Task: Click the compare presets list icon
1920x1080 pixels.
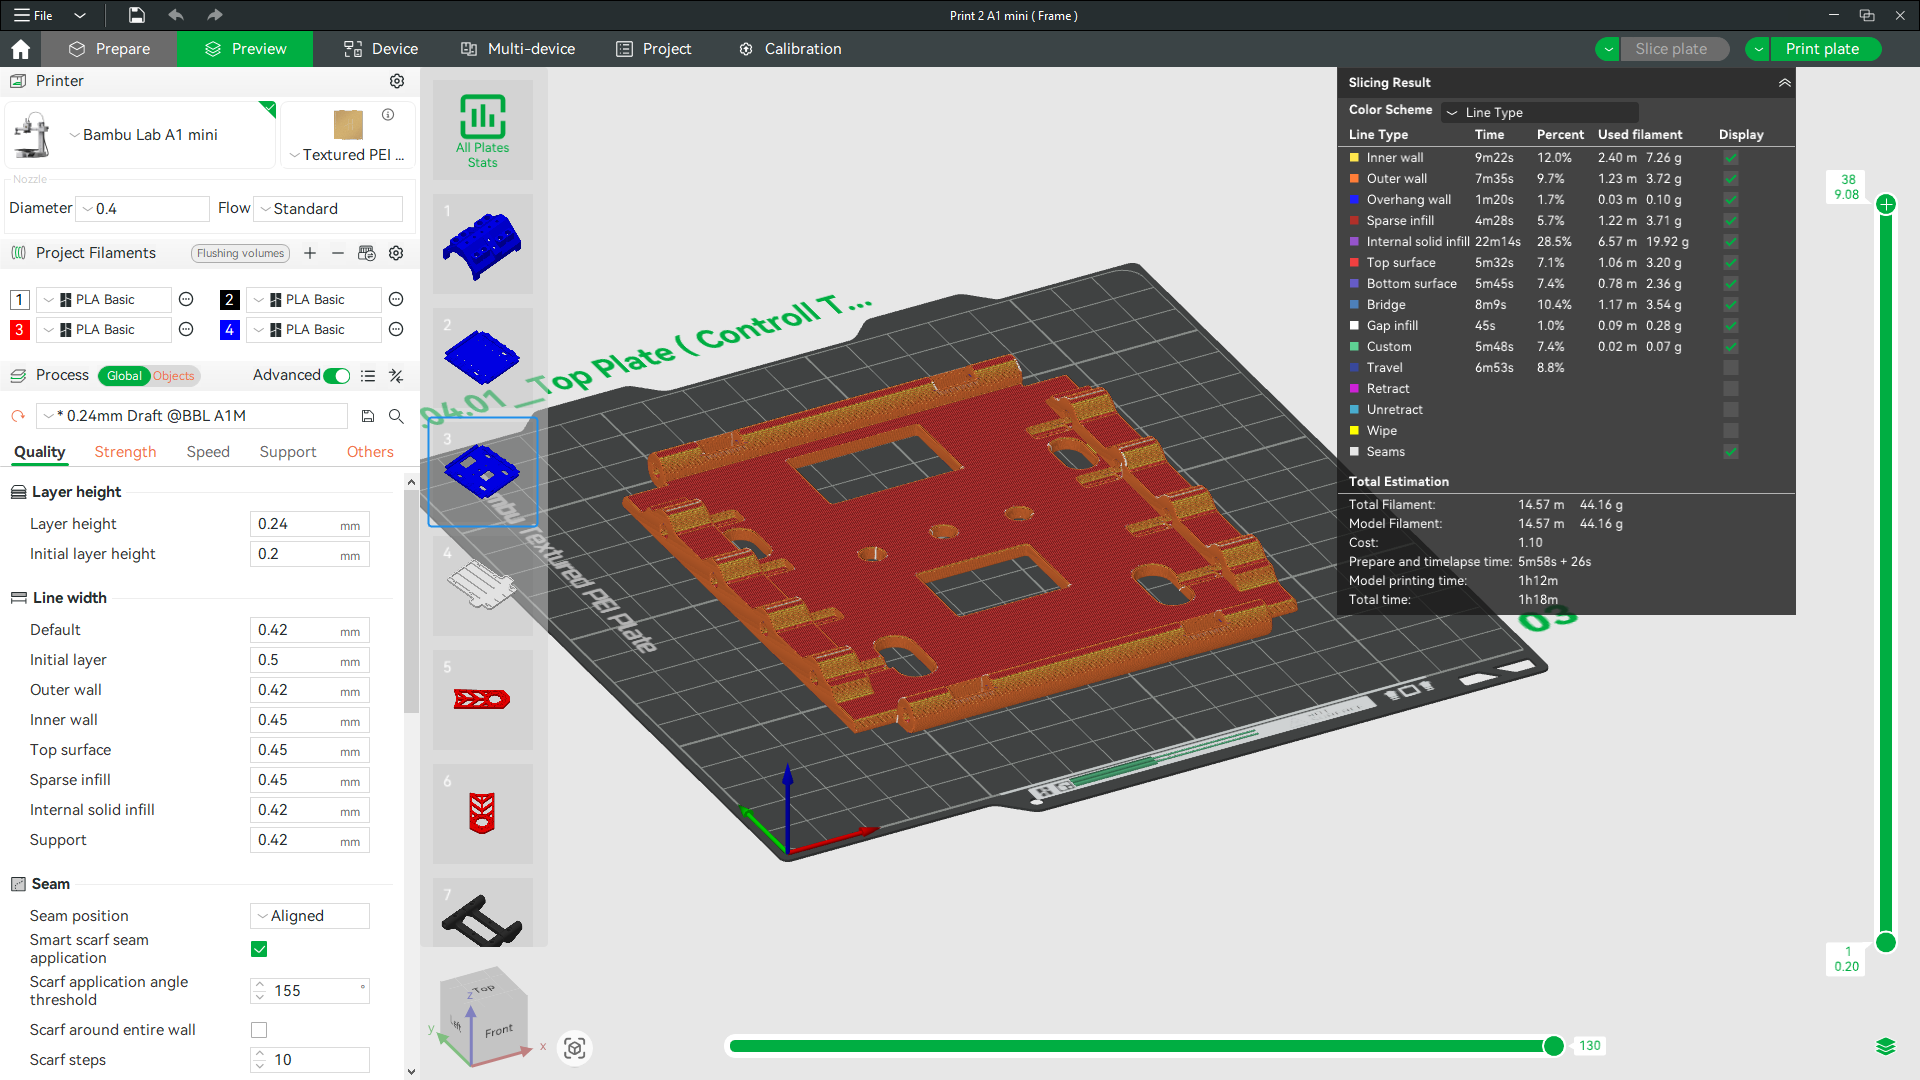Action: pos(368,376)
